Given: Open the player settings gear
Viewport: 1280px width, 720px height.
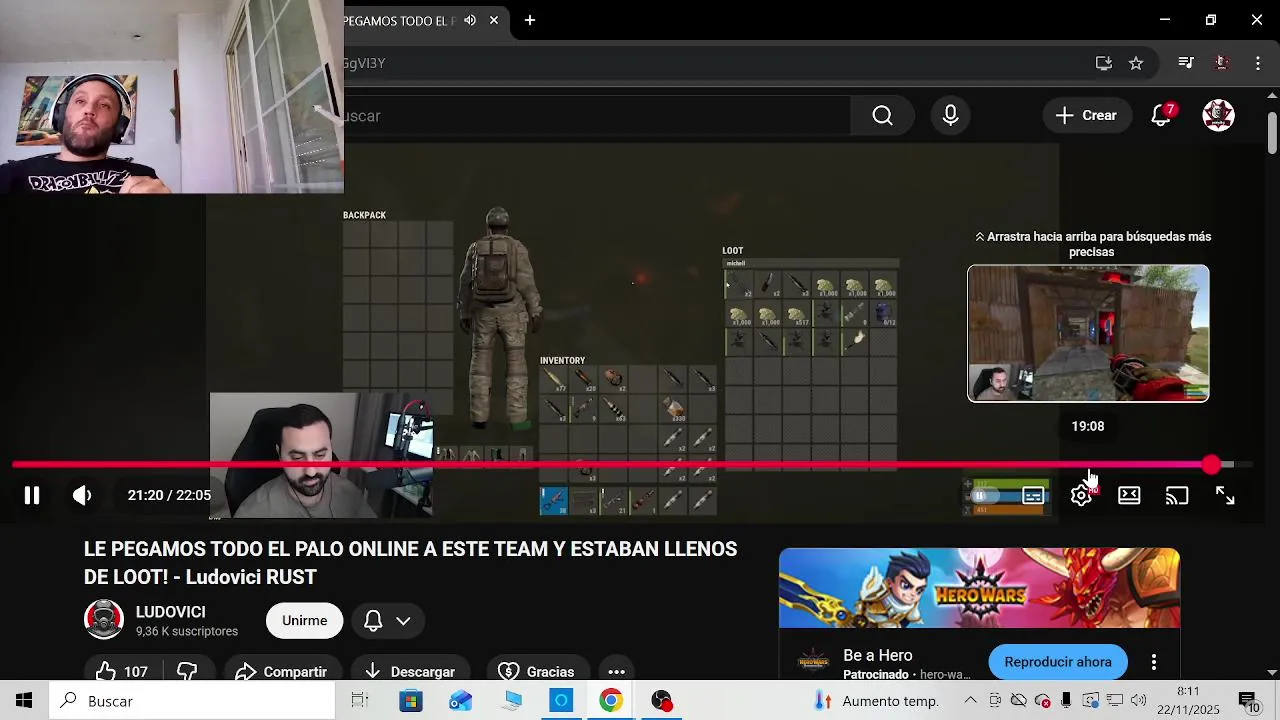Looking at the screenshot, I should [1081, 495].
